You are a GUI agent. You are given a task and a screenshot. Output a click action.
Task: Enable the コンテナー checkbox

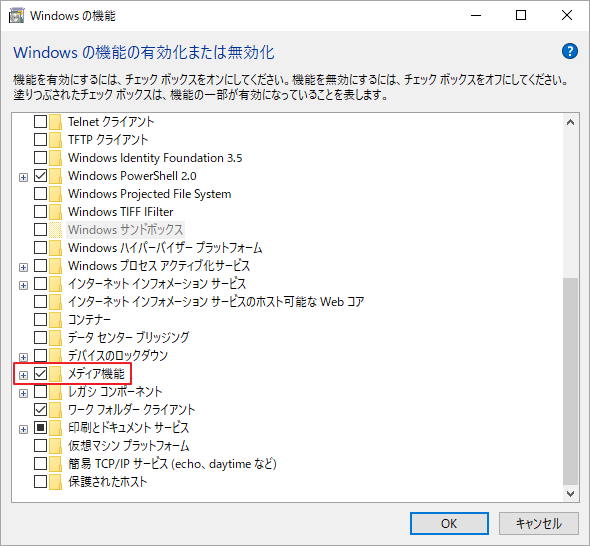40,319
